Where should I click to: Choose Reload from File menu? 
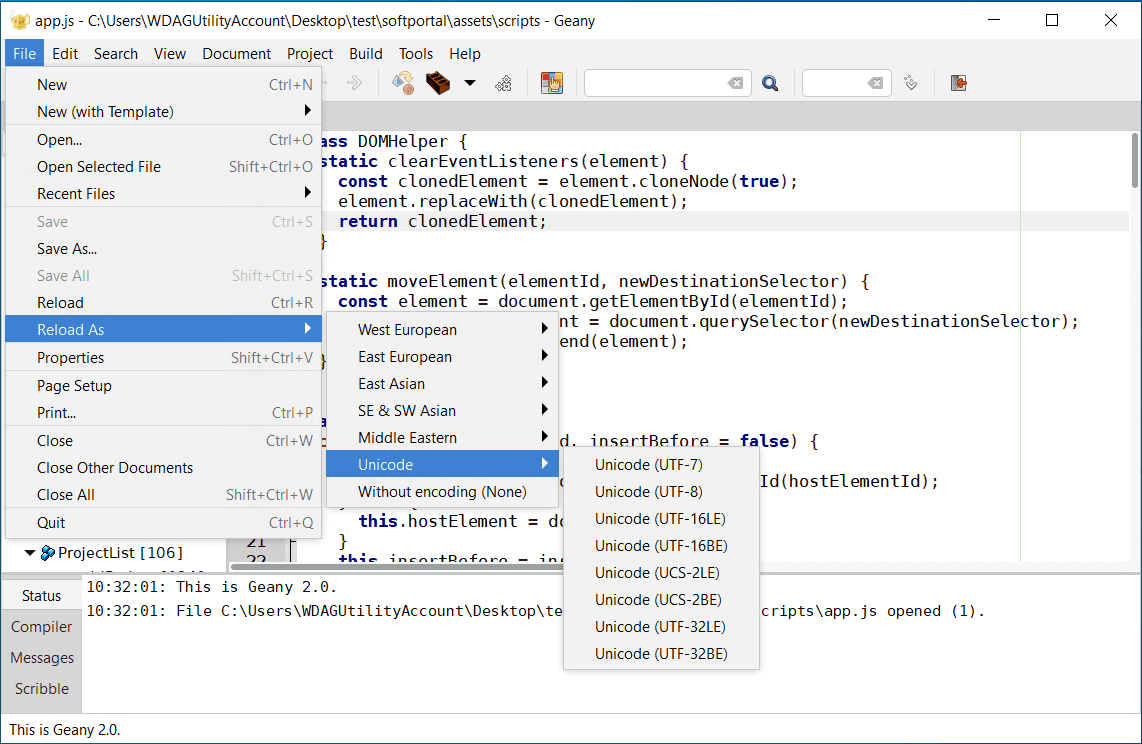pos(163,303)
